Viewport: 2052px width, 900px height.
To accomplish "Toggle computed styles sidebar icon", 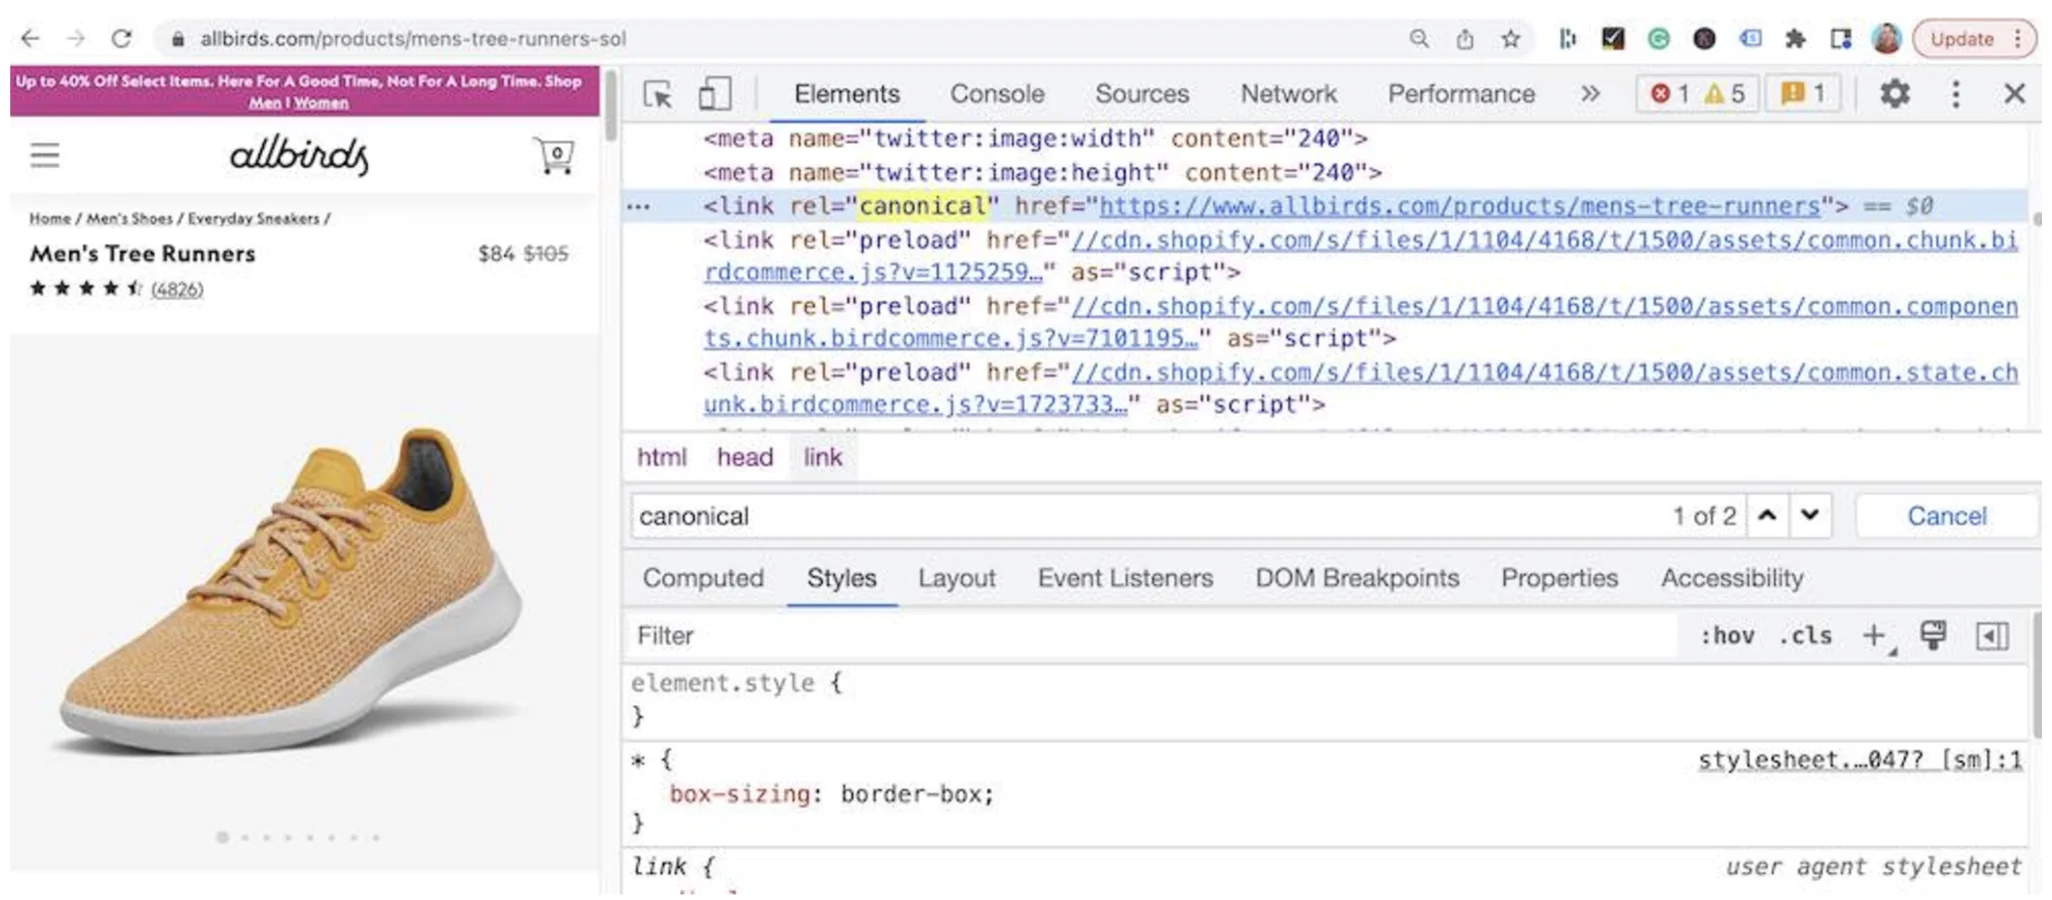I will (x=1992, y=636).
